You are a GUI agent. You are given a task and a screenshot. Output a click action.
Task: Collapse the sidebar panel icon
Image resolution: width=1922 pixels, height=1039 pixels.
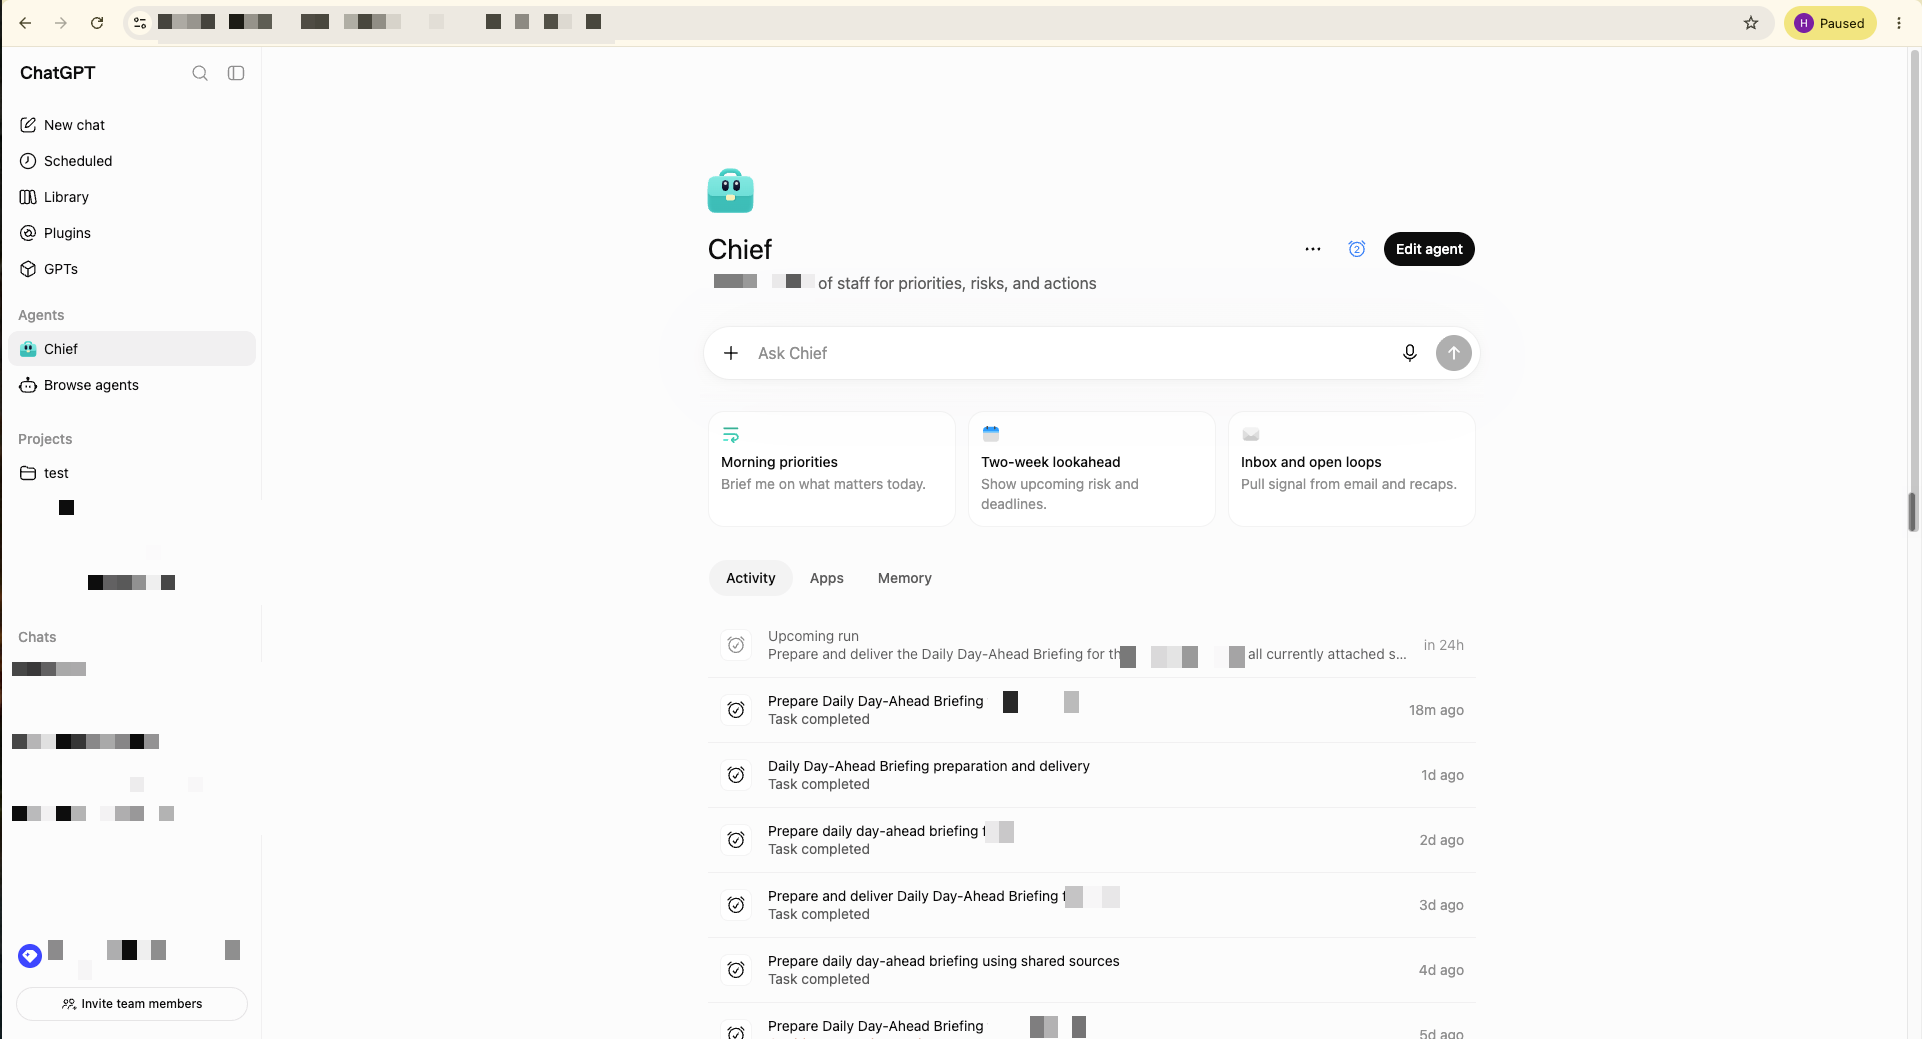point(236,73)
